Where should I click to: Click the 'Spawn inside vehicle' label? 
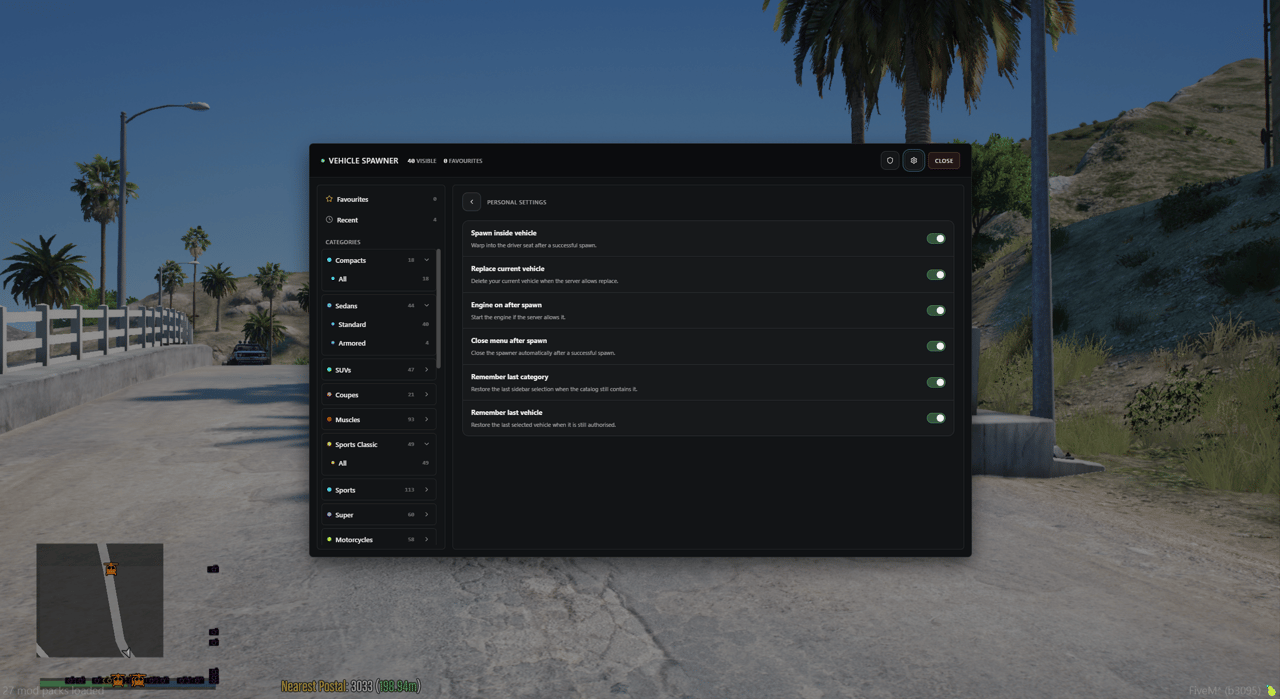(x=504, y=233)
